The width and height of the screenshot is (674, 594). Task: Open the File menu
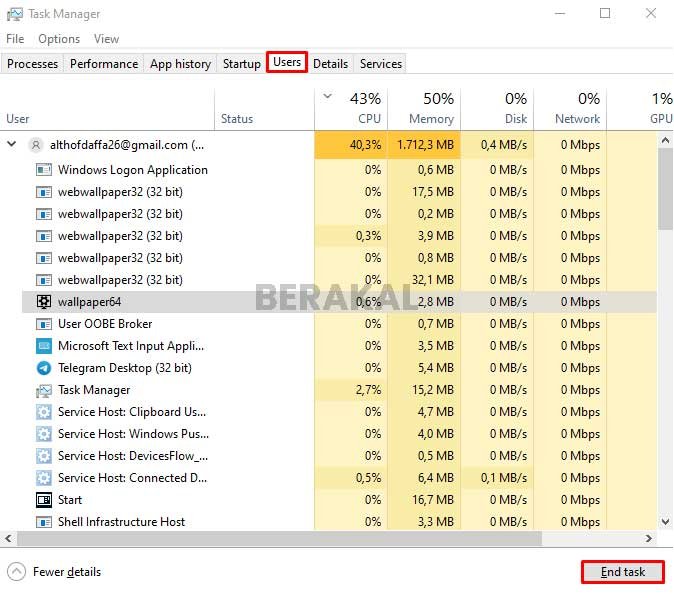[x=15, y=39]
